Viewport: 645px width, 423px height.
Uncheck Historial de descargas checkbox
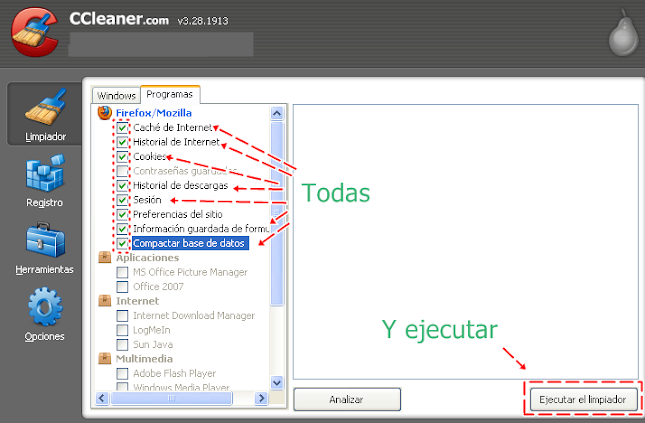(122, 185)
